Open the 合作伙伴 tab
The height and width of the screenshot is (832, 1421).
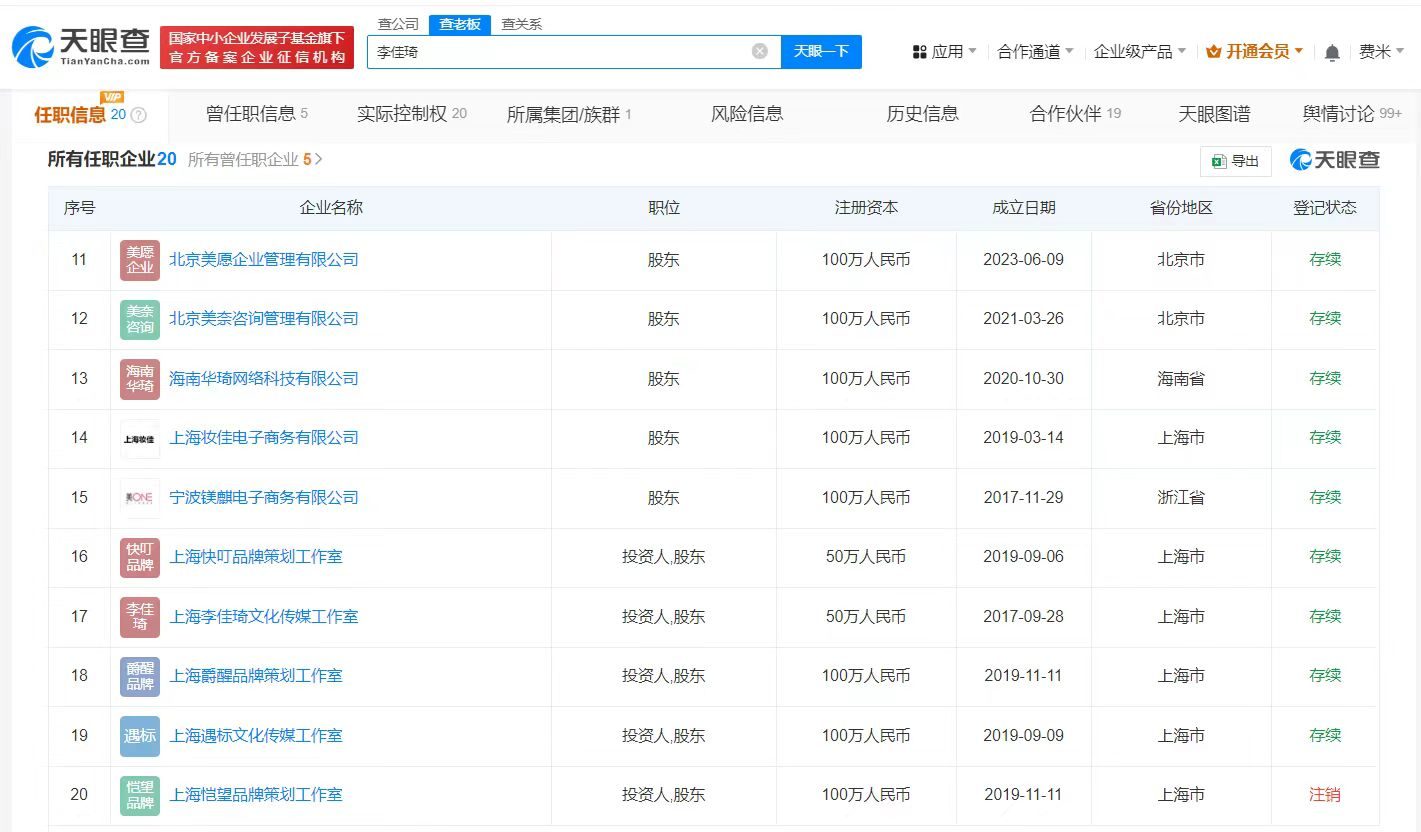coord(1075,114)
